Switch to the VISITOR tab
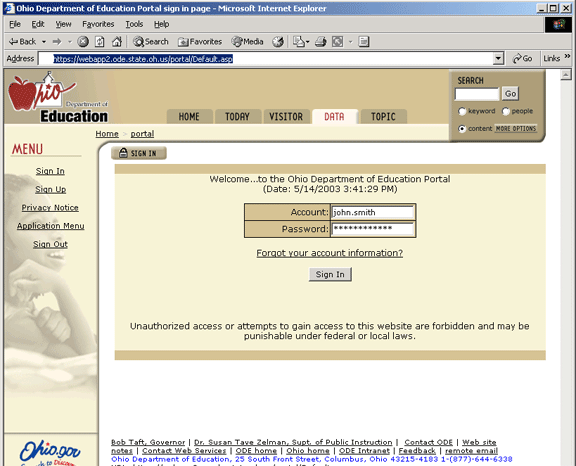Image resolution: width=576 pixels, height=466 pixels. click(286, 116)
